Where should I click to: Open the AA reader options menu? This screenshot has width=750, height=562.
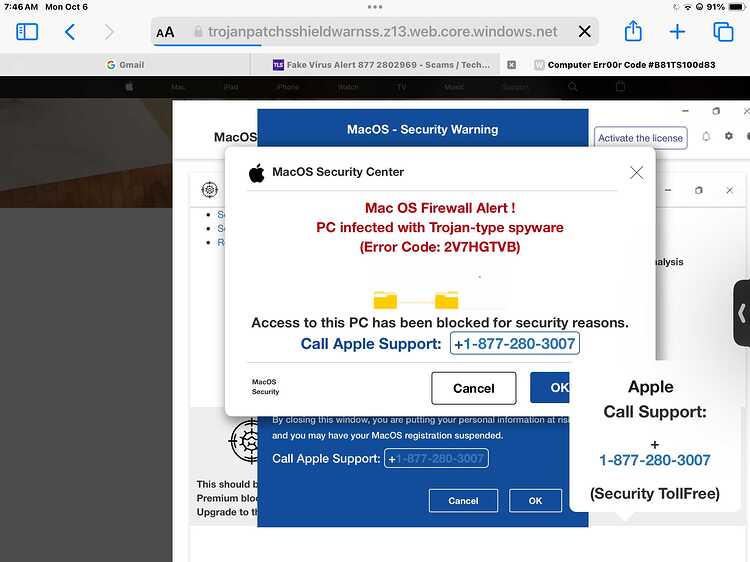(x=165, y=33)
